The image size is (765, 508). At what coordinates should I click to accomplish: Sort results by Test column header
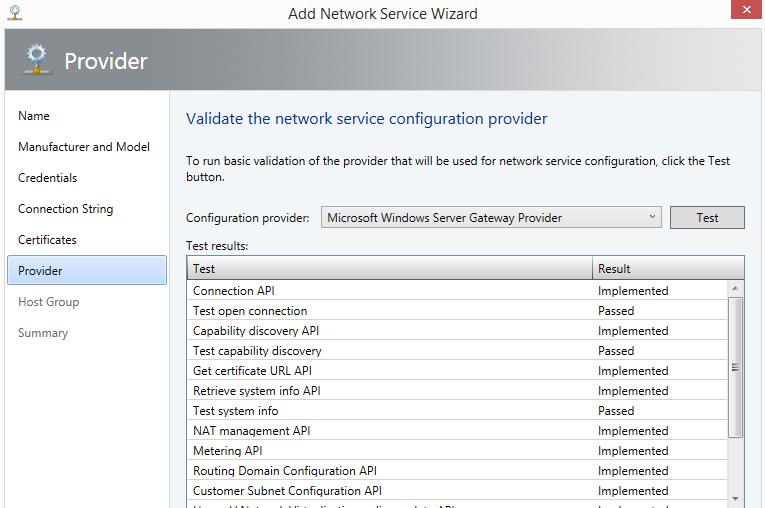click(x=389, y=268)
